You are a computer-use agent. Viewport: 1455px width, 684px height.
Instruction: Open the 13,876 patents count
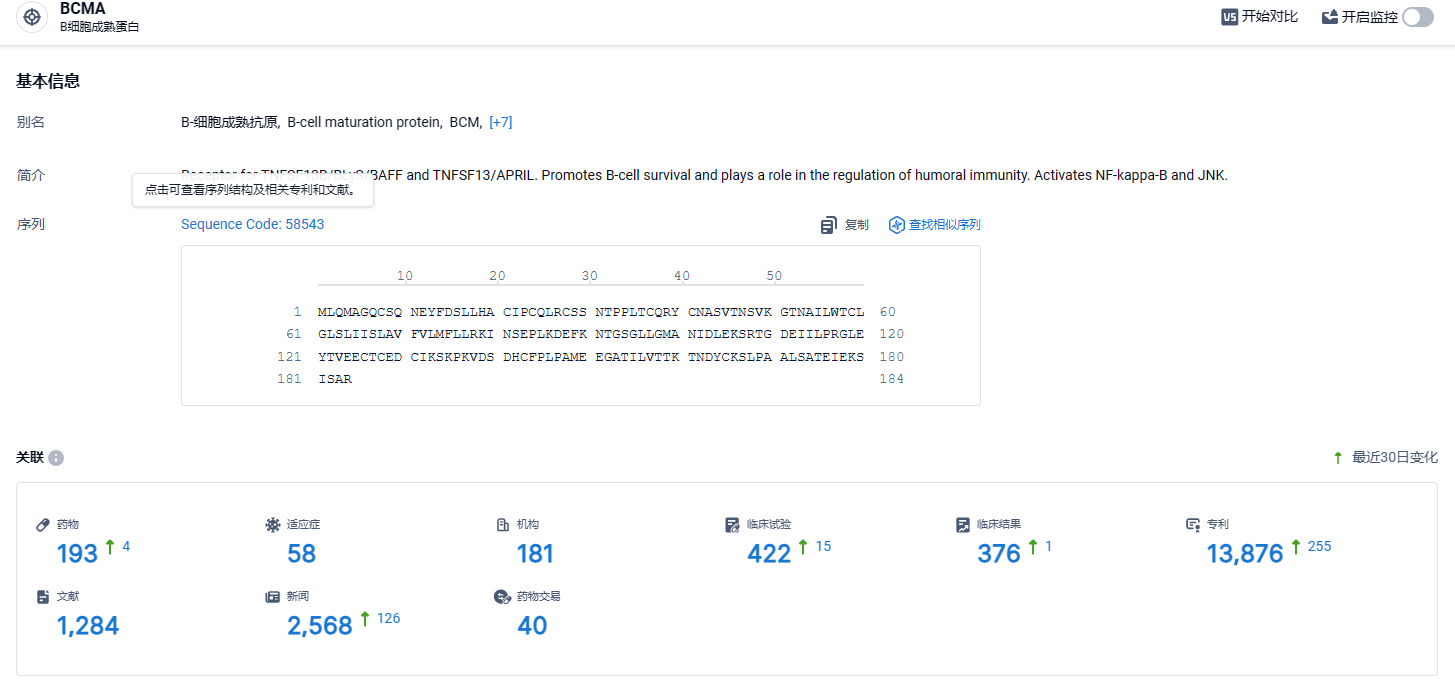tap(1245, 553)
